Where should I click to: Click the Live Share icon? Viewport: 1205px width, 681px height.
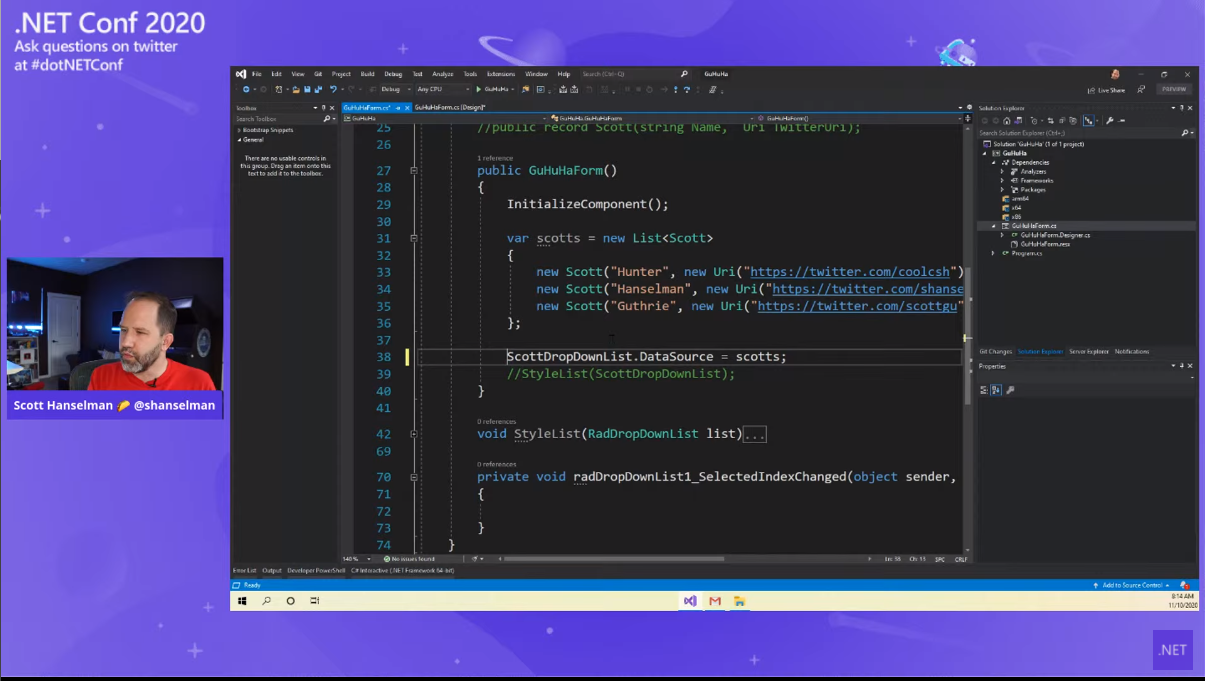(x=1091, y=90)
